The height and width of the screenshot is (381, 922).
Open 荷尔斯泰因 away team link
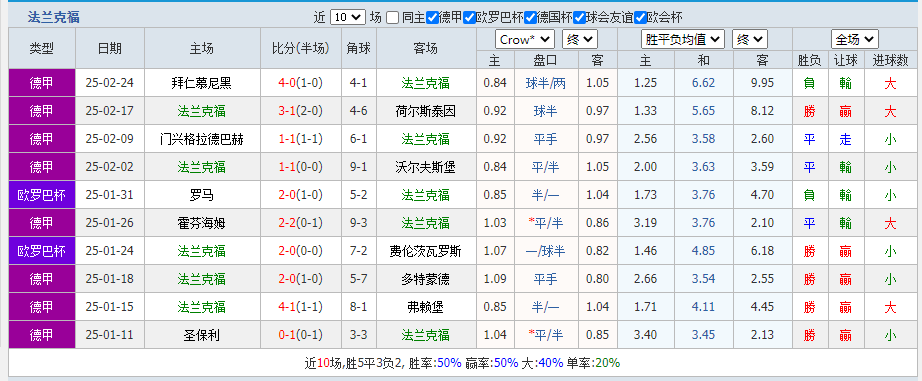point(426,111)
